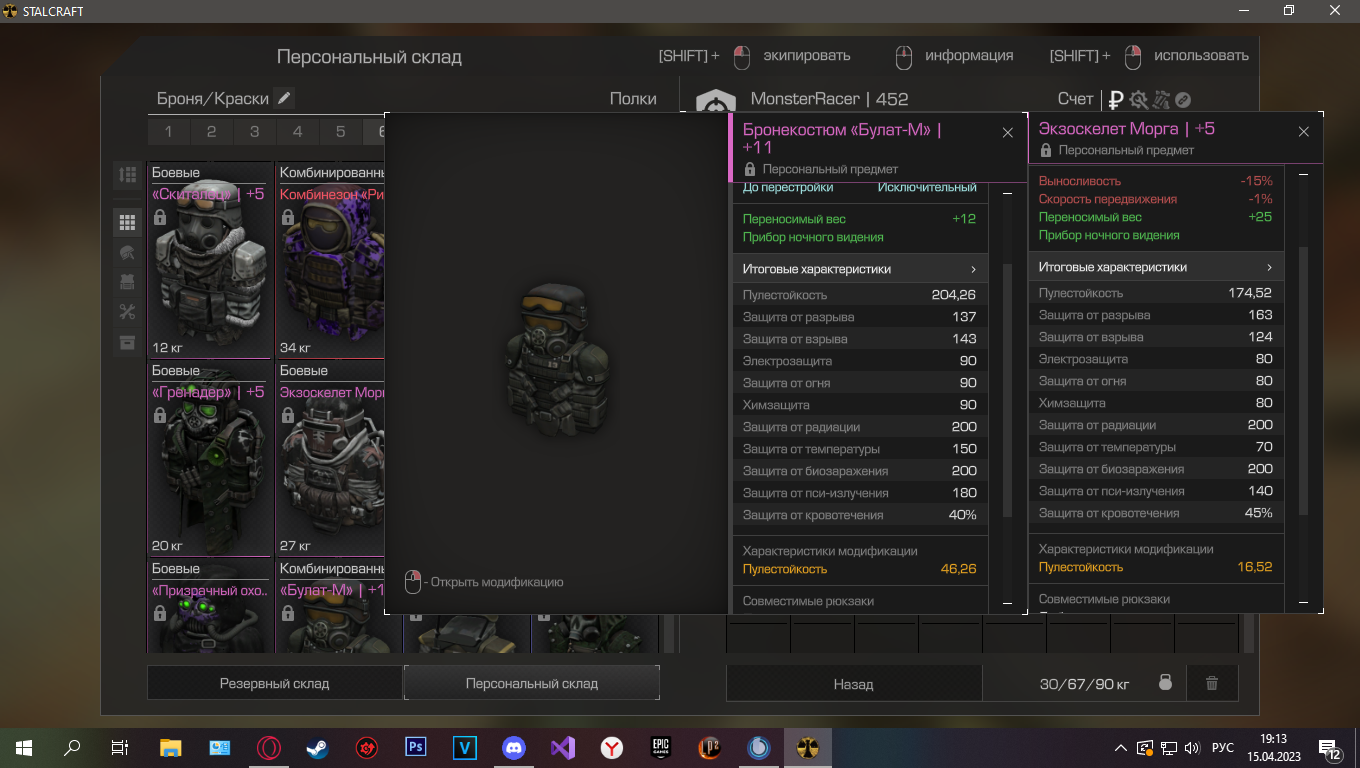Expand Итоговые характеристики in Булат-М panel

tap(860, 269)
